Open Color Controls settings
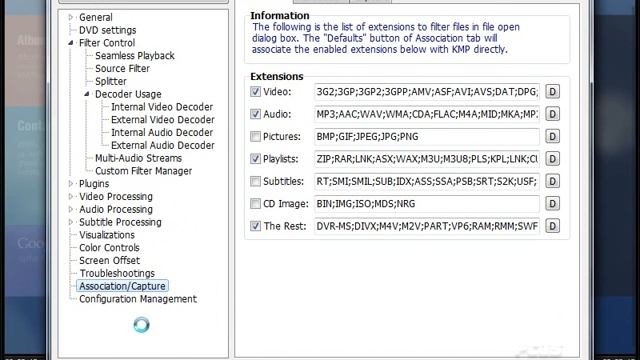Screen dimensions: 640x360 tap(109, 248)
